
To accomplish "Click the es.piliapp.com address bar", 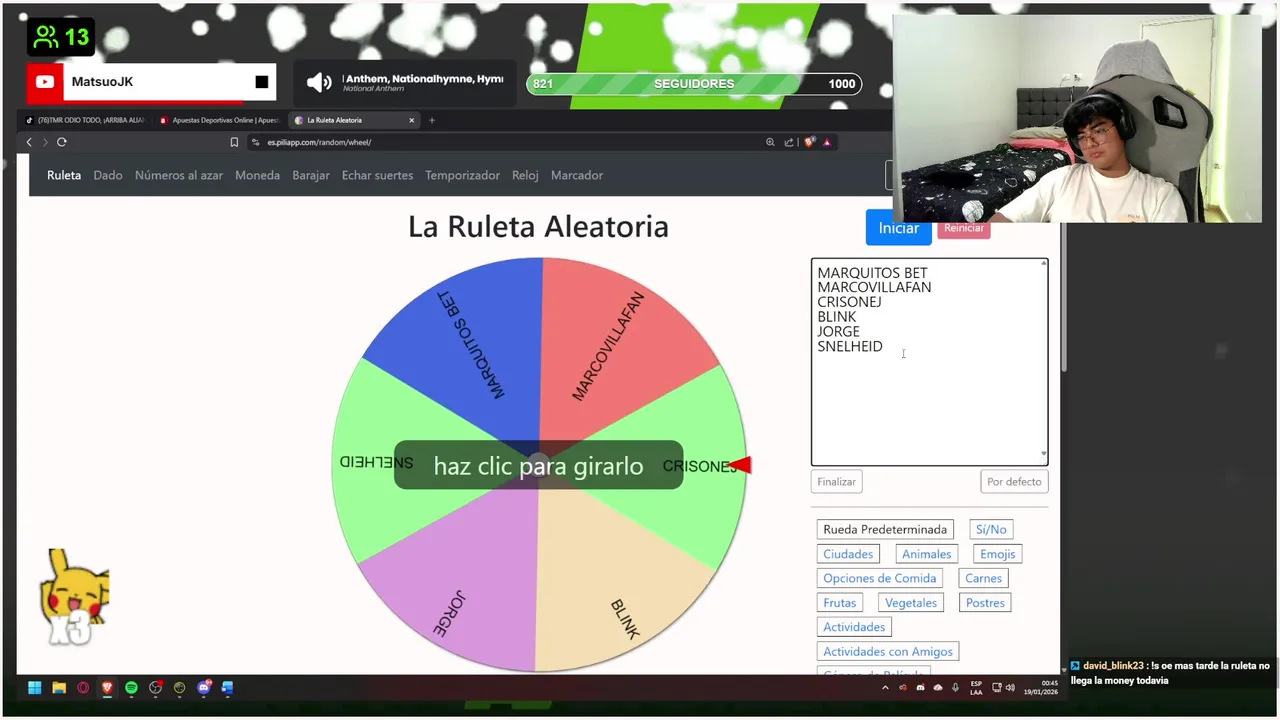I will tap(500, 142).
